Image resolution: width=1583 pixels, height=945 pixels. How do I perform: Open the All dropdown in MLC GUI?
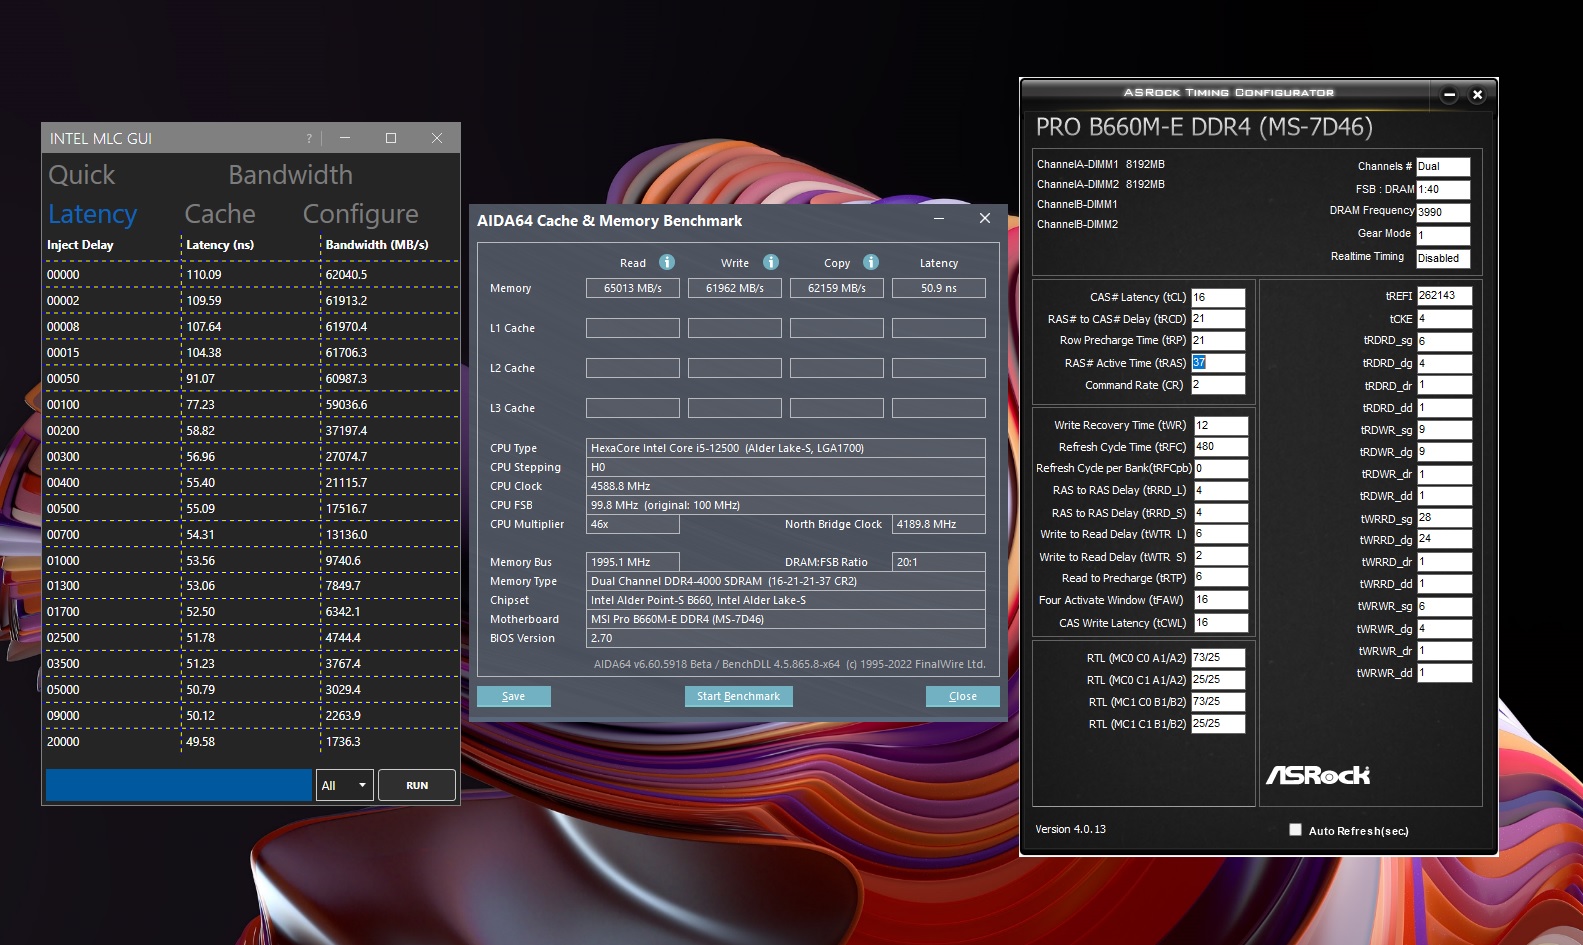pos(345,786)
